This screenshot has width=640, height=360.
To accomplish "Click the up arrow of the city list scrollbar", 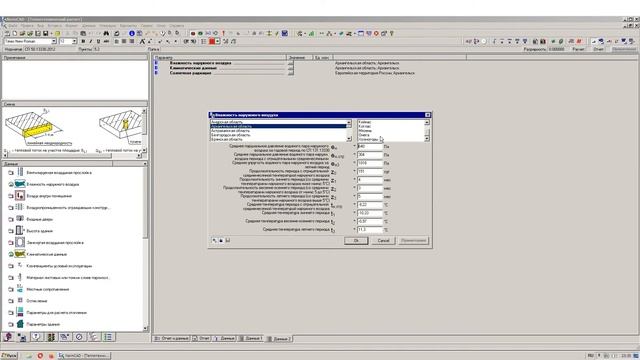I will point(427,122).
